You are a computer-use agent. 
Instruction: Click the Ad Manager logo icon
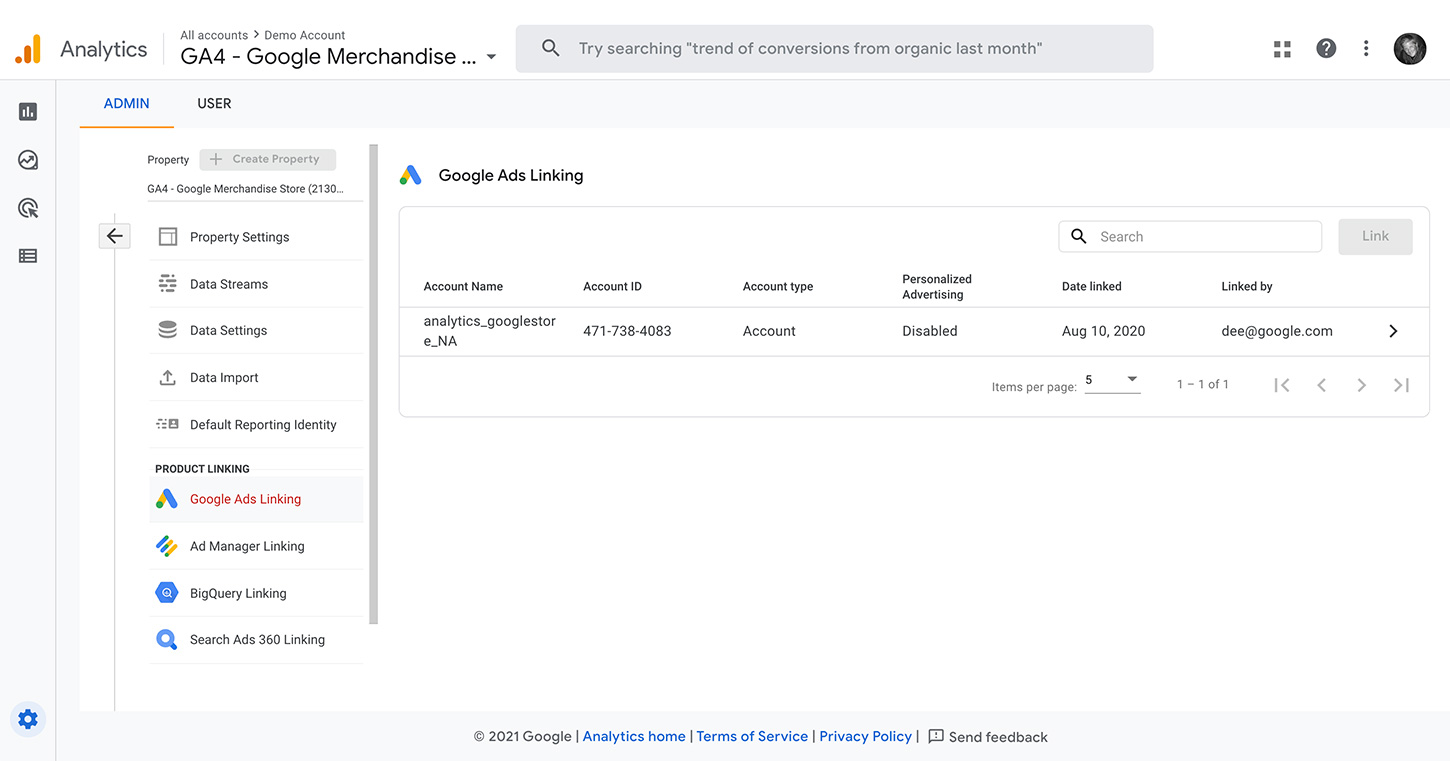167,546
